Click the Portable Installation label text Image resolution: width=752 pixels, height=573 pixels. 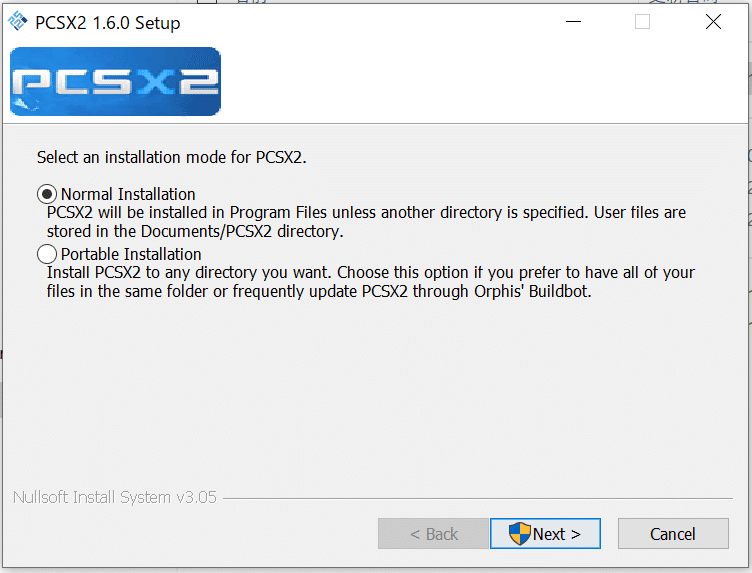pos(131,254)
